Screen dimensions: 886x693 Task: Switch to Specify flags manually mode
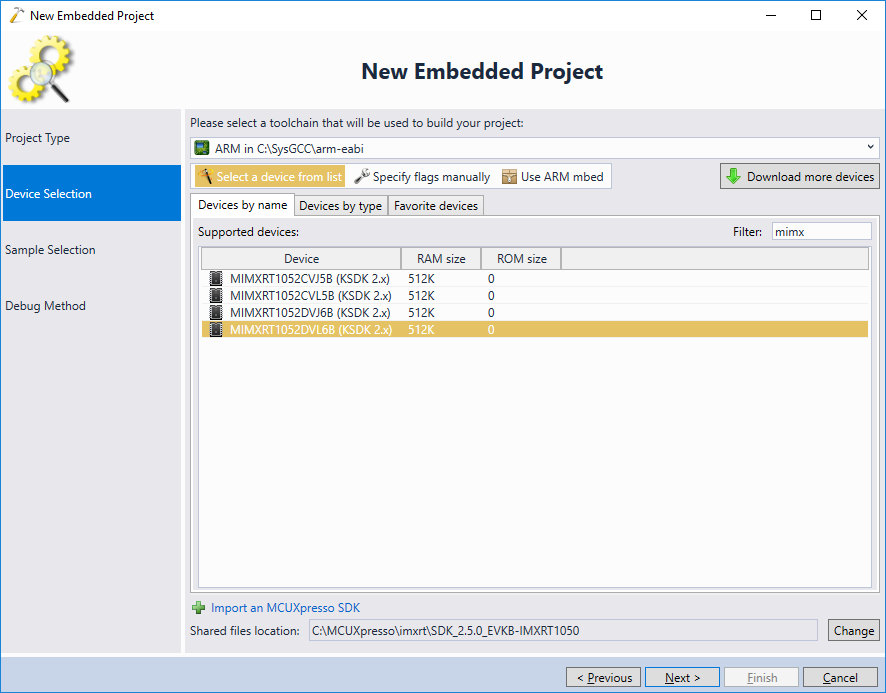point(422,176)
